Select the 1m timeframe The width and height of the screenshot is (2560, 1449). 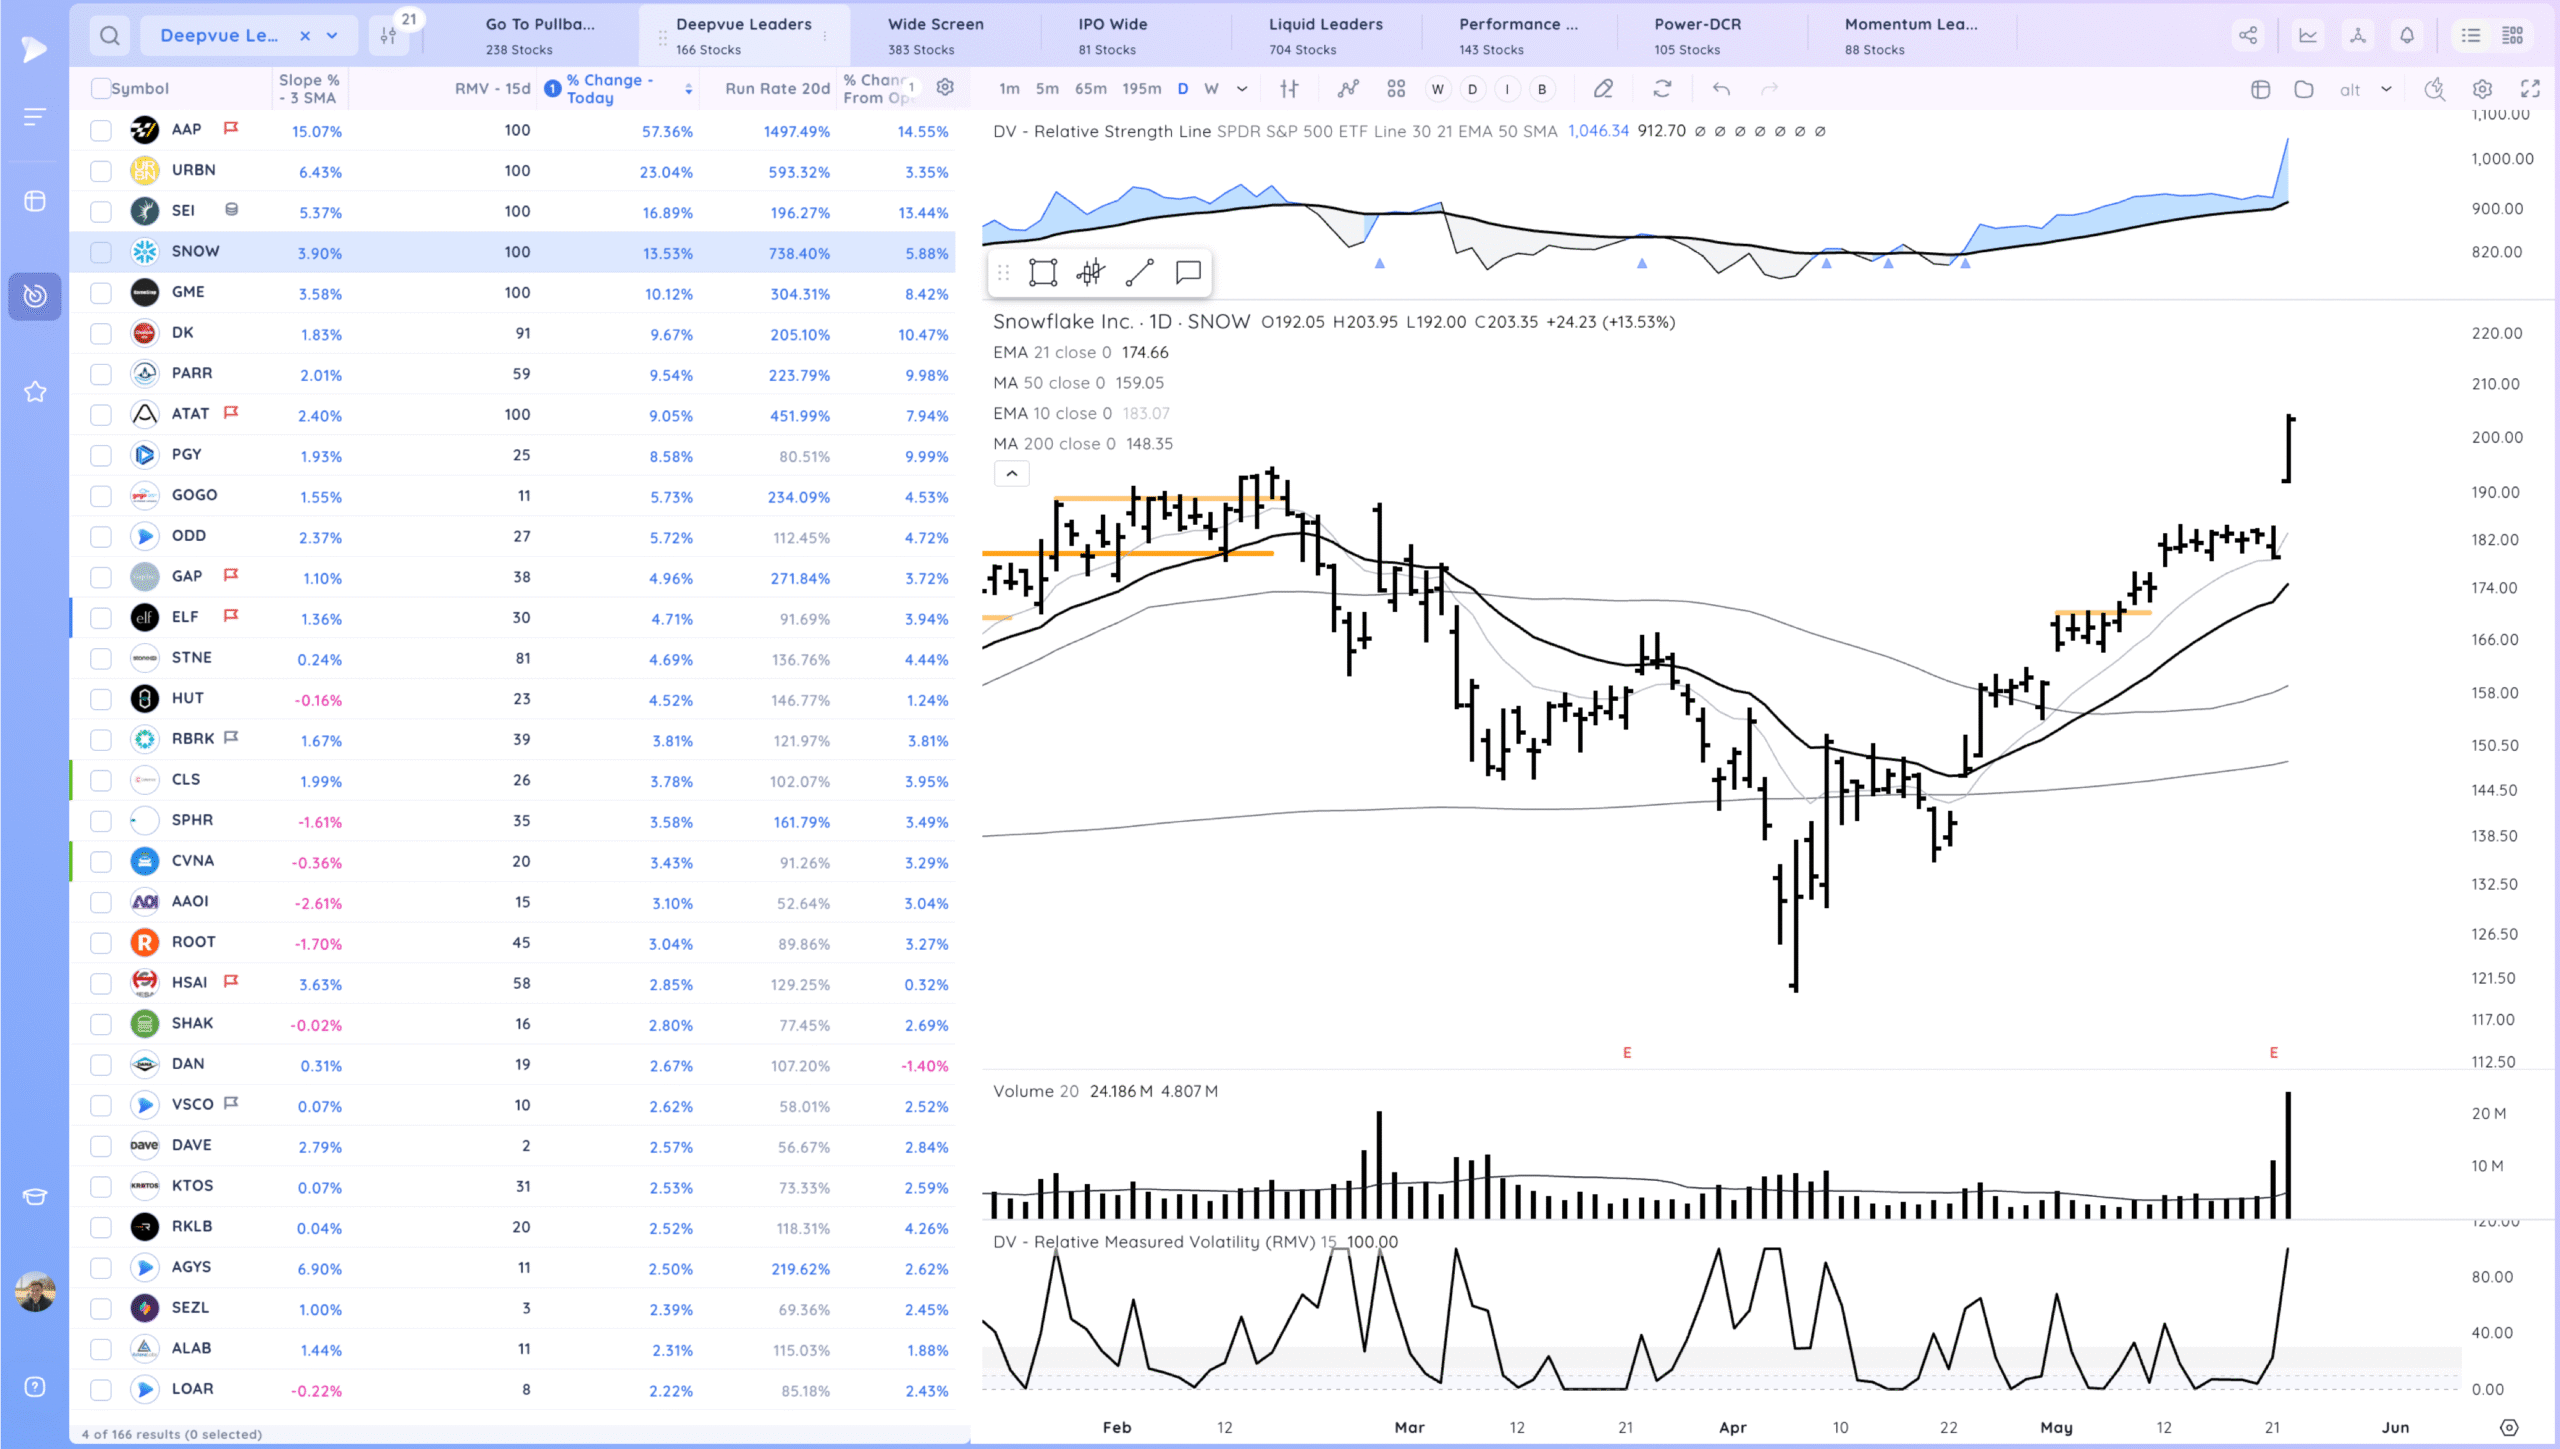[x=1010, y=89]
